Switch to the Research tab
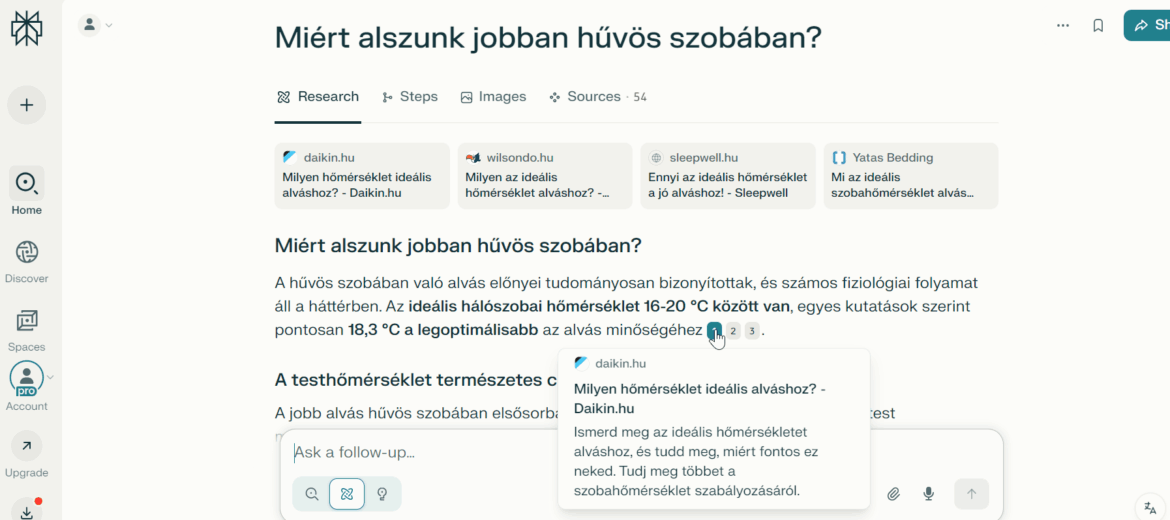Viewport: 1170px width, 520px height. pos(318,97)
